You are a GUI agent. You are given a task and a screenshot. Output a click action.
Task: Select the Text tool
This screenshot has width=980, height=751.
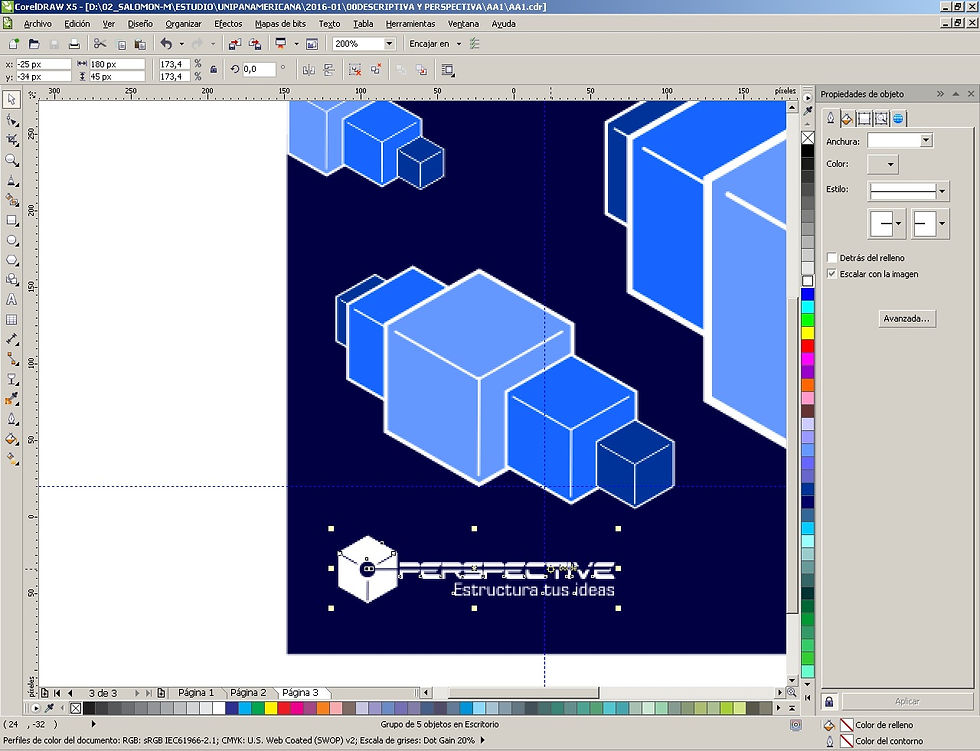(11, 299)
